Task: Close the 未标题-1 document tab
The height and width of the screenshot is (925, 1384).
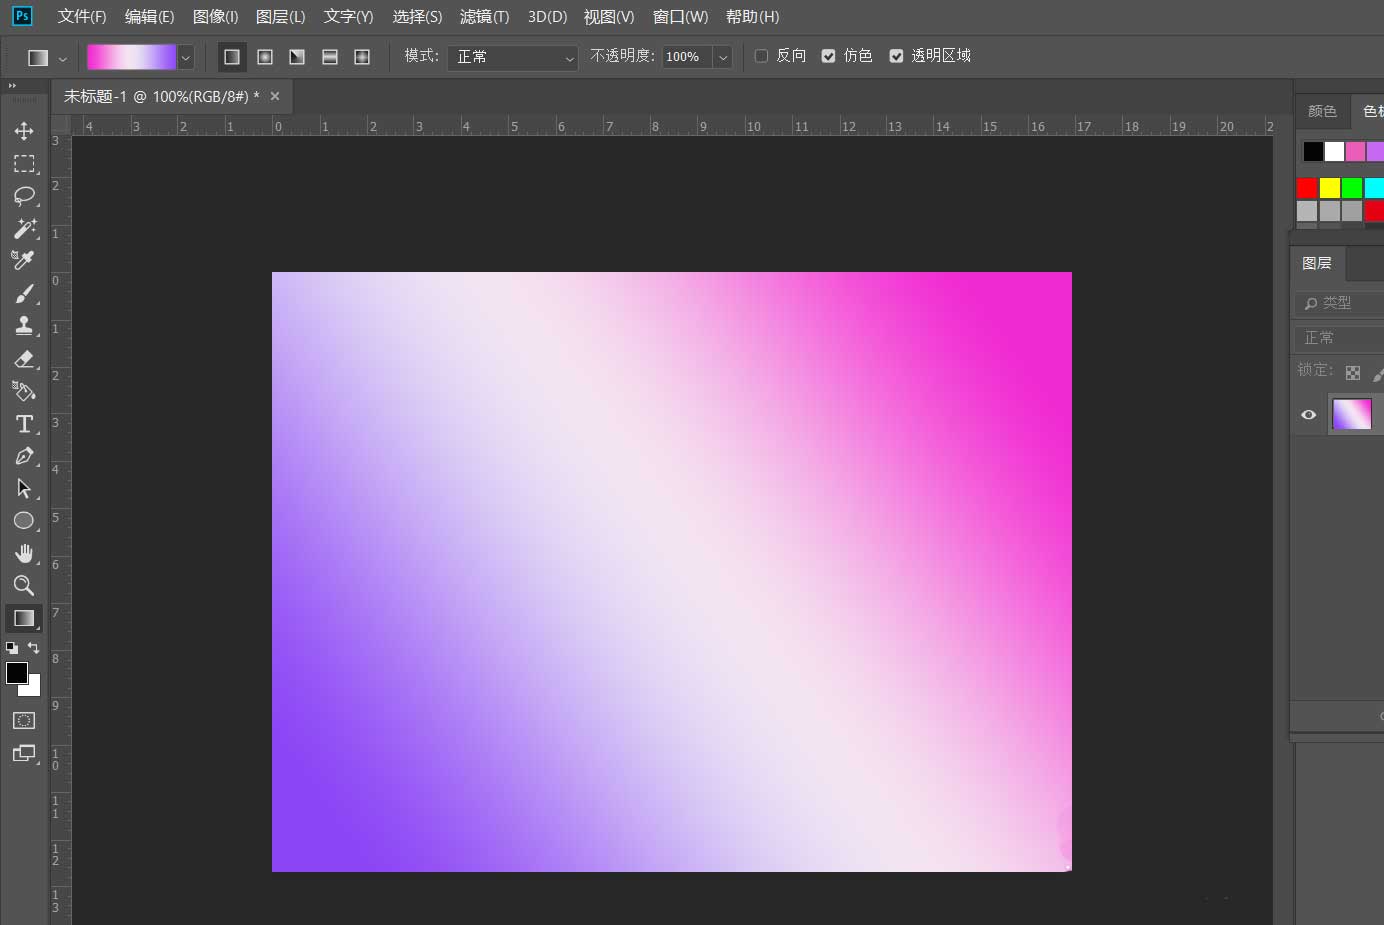Action: click(275, 96)
